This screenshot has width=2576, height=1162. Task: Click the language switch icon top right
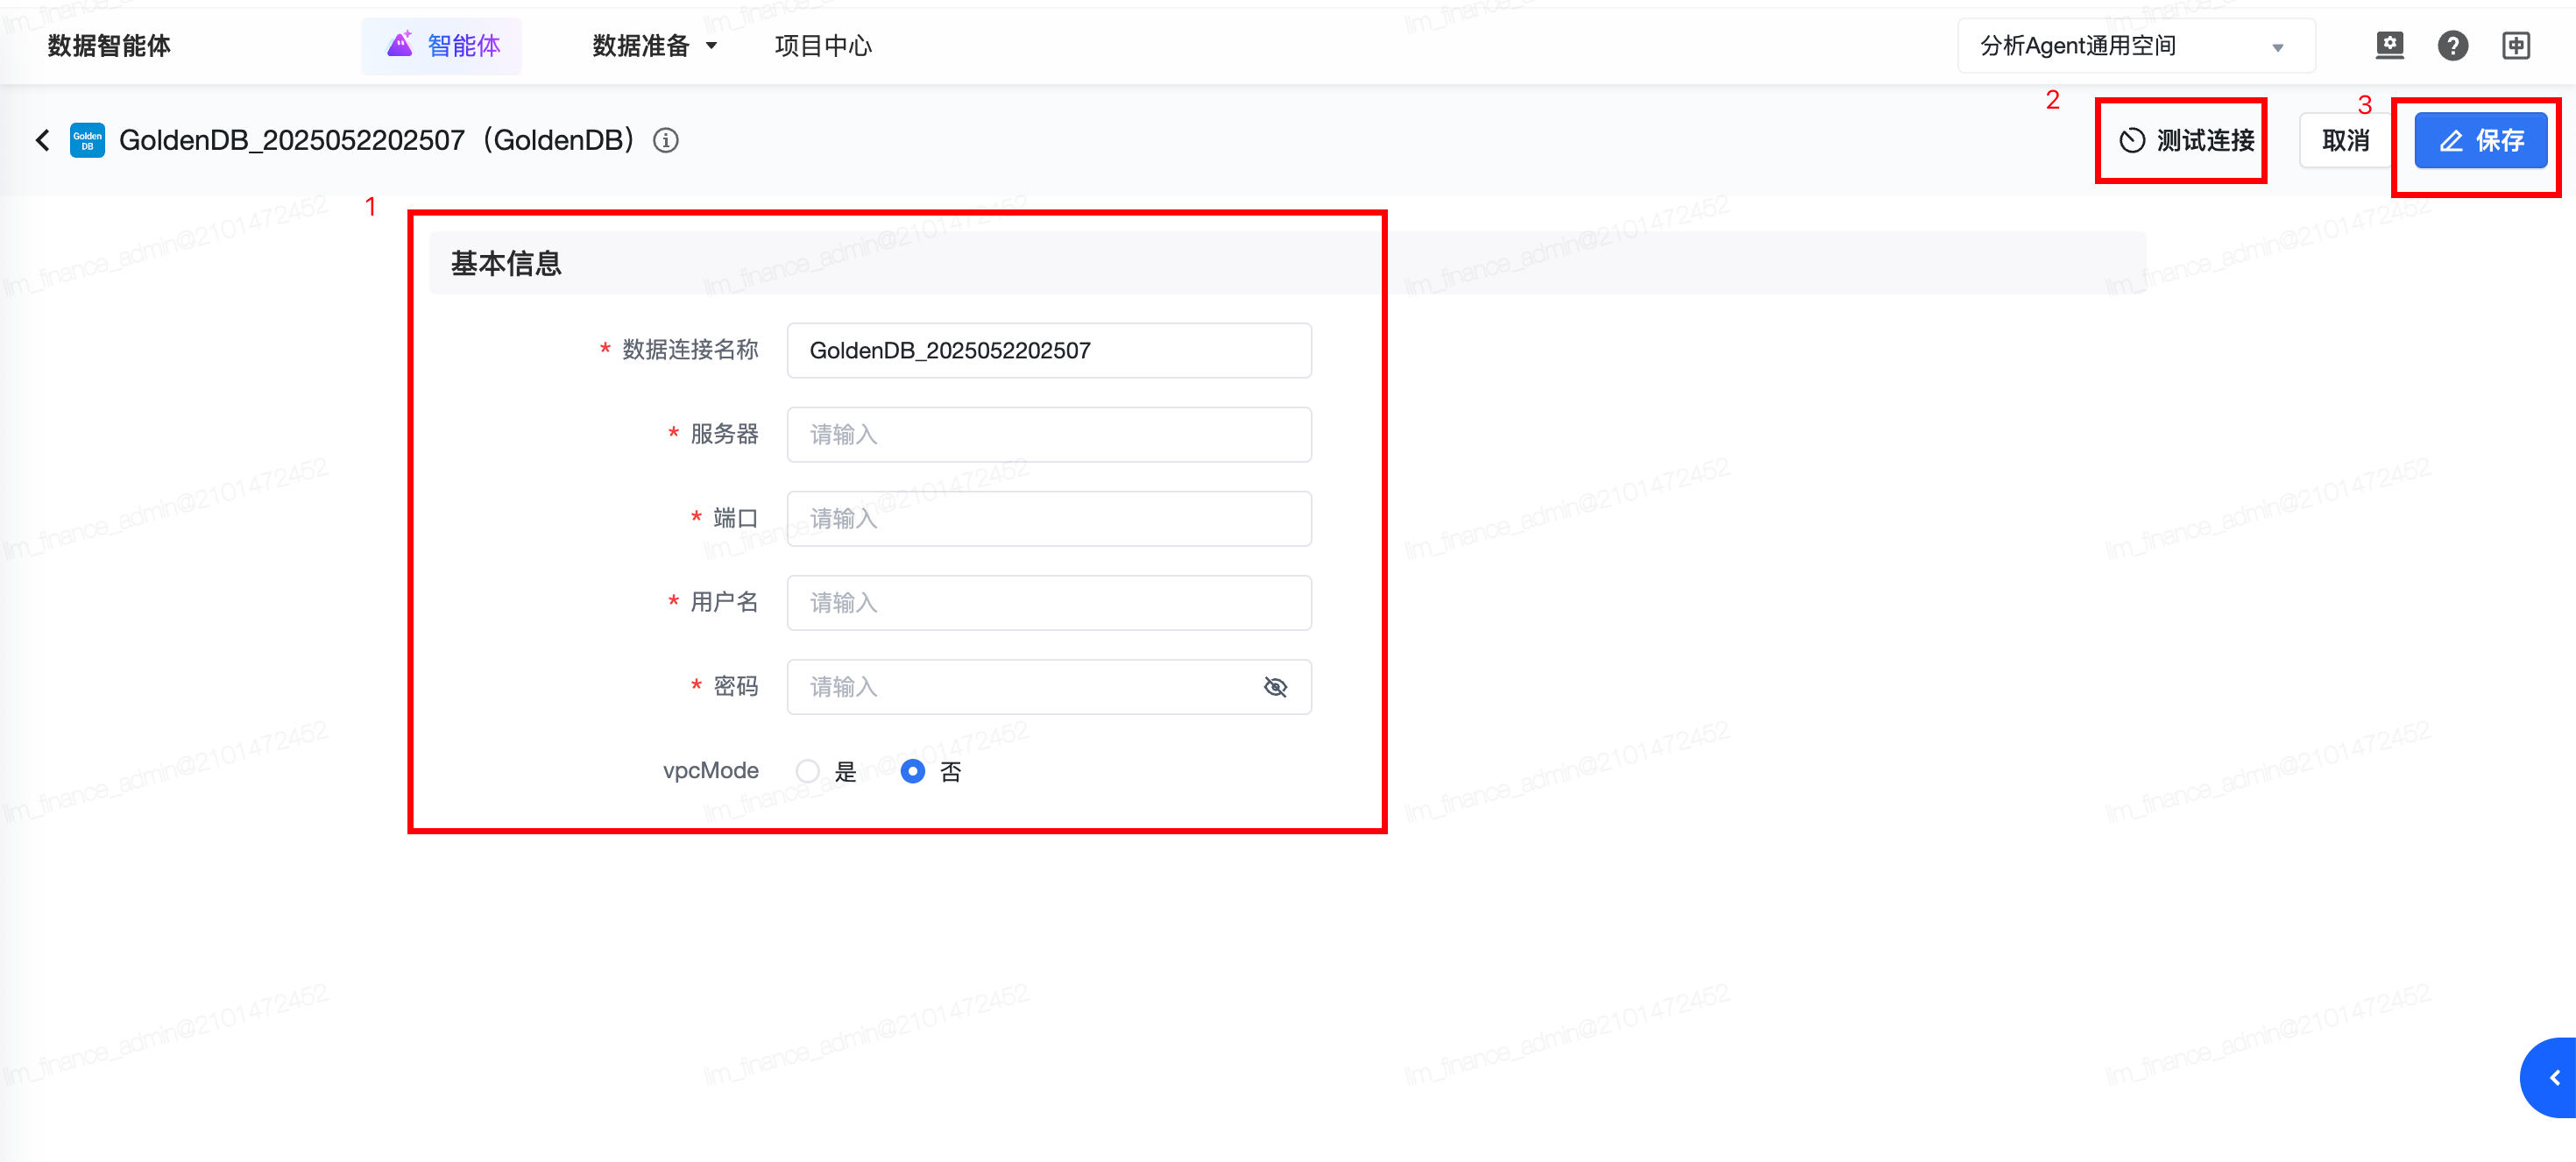[x=2516, y=45]
